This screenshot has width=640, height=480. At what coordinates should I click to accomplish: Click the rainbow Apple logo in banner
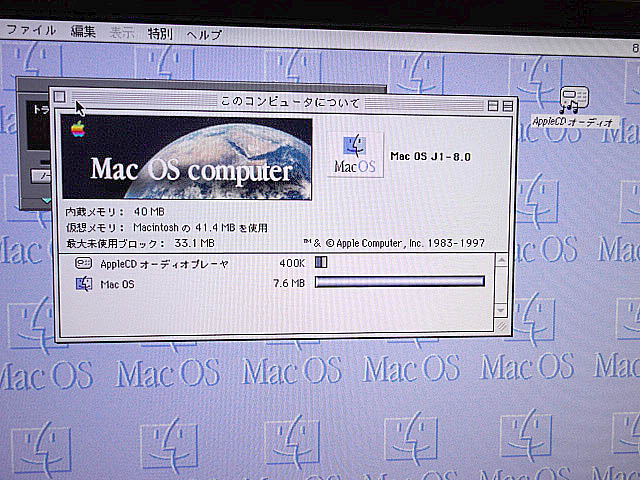78,129
